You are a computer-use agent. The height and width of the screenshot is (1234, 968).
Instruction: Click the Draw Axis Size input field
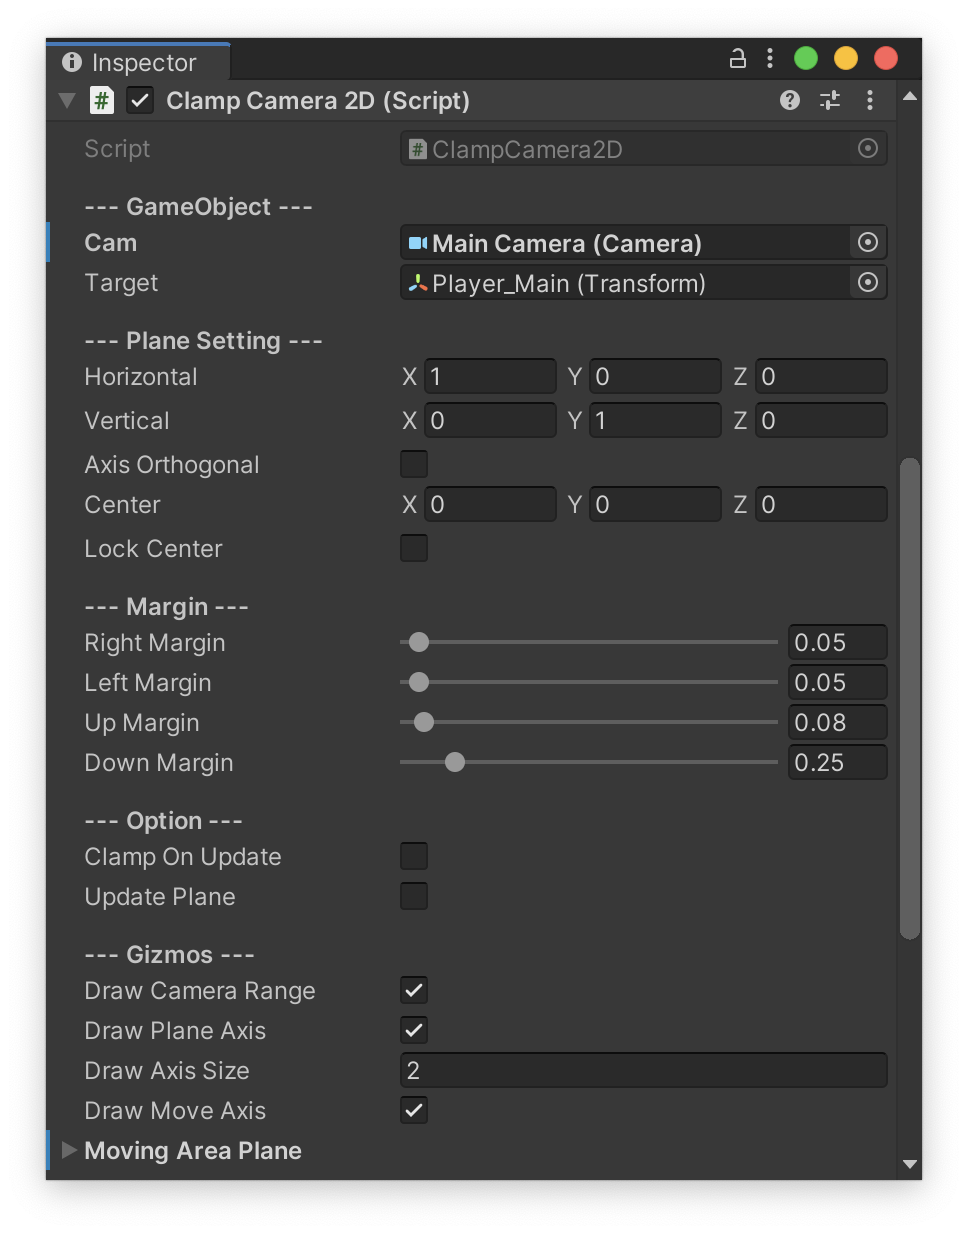coord(643,1070)
